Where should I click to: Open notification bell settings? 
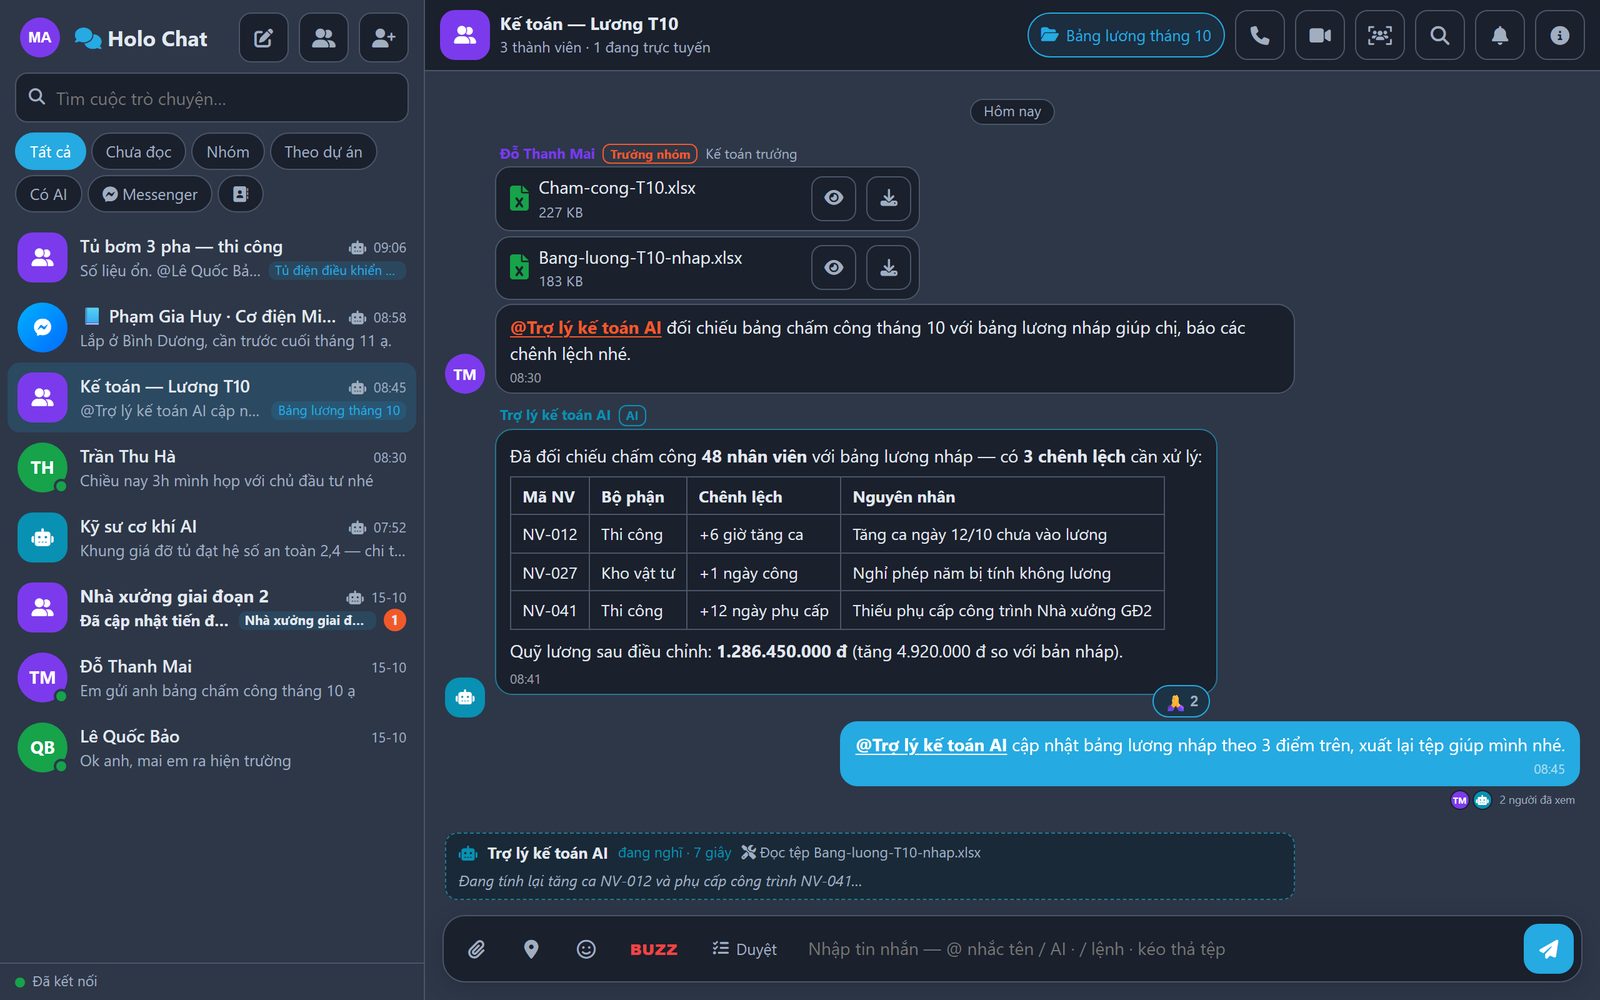click(x=1500, y=36)
